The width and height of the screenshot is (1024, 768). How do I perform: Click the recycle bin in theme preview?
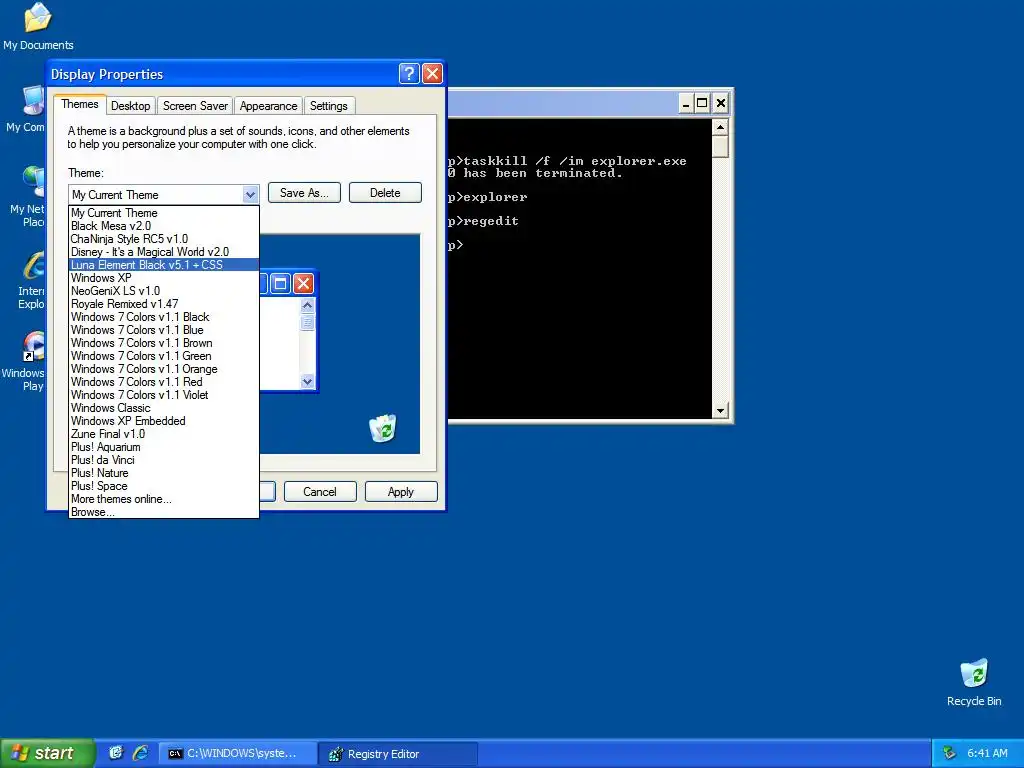click(x=383, y=428)
